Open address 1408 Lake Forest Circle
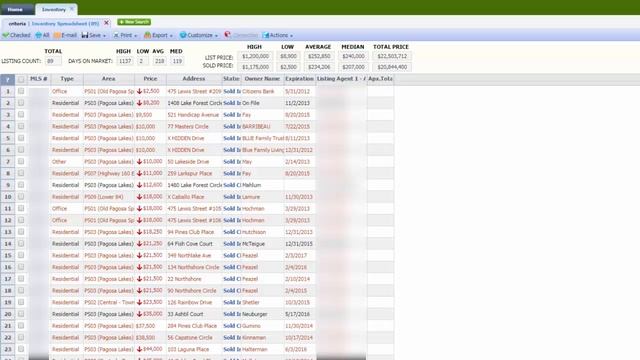This screenshot has height=360, width=640. [x=194, y=103]
